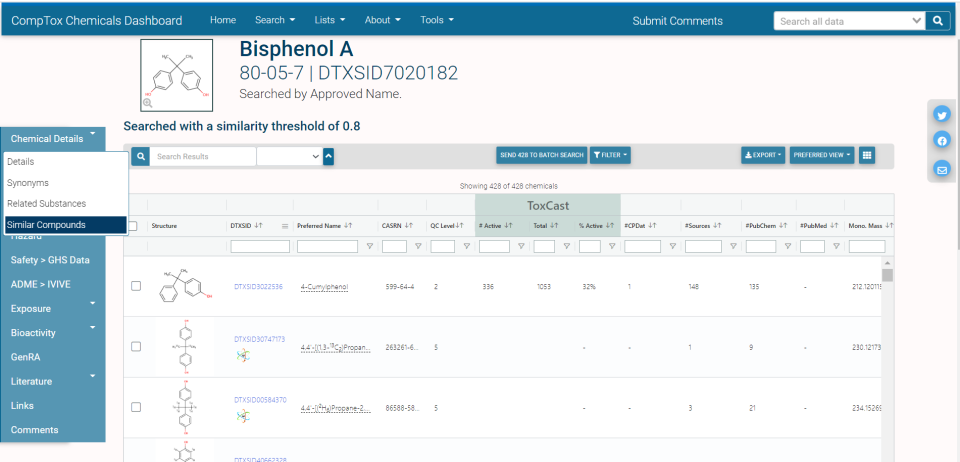
Task: Click the Search all data field
Action: click(850, 21)
